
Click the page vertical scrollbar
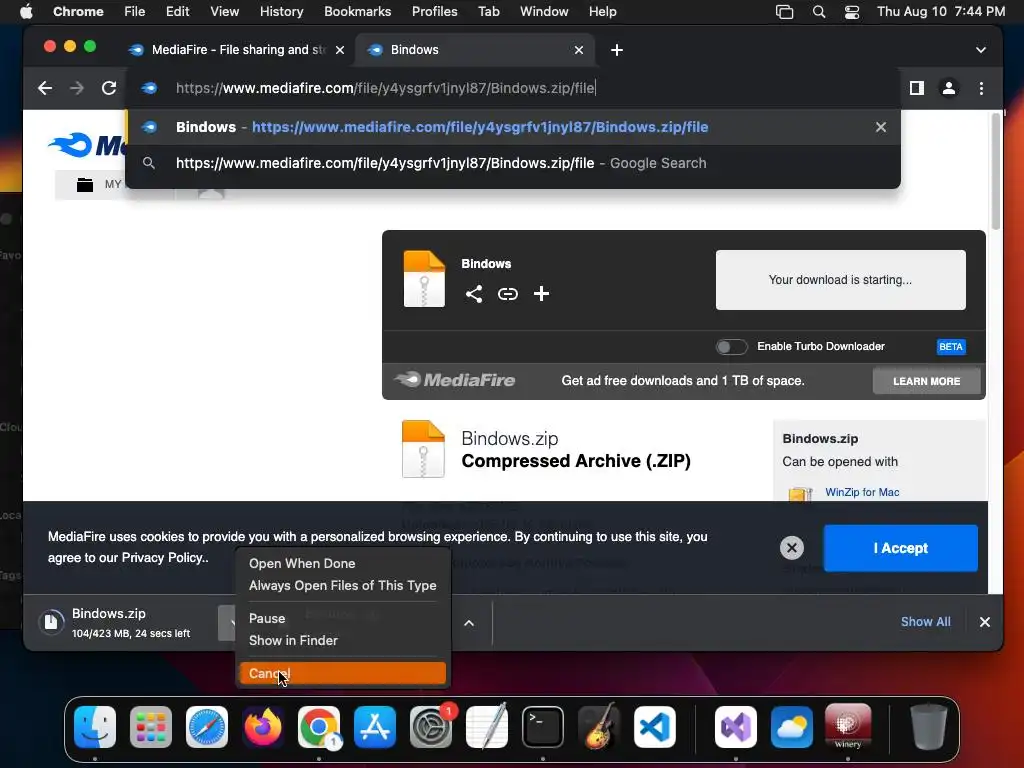point(995,172)
